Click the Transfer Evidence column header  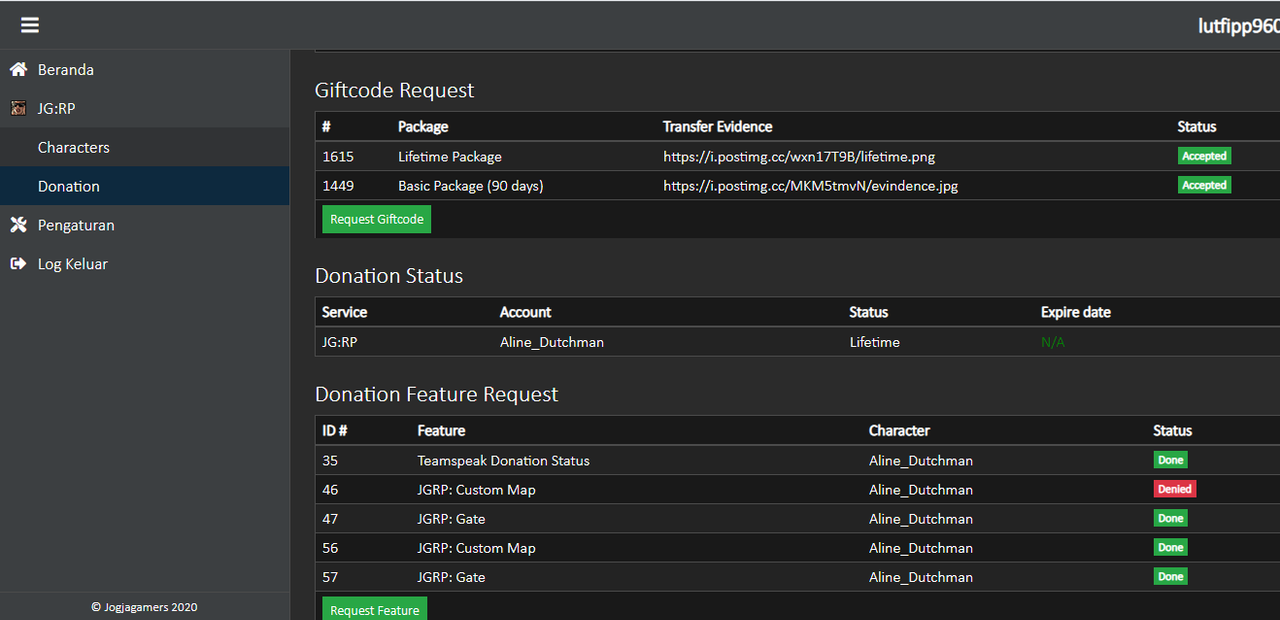(718, 127)
